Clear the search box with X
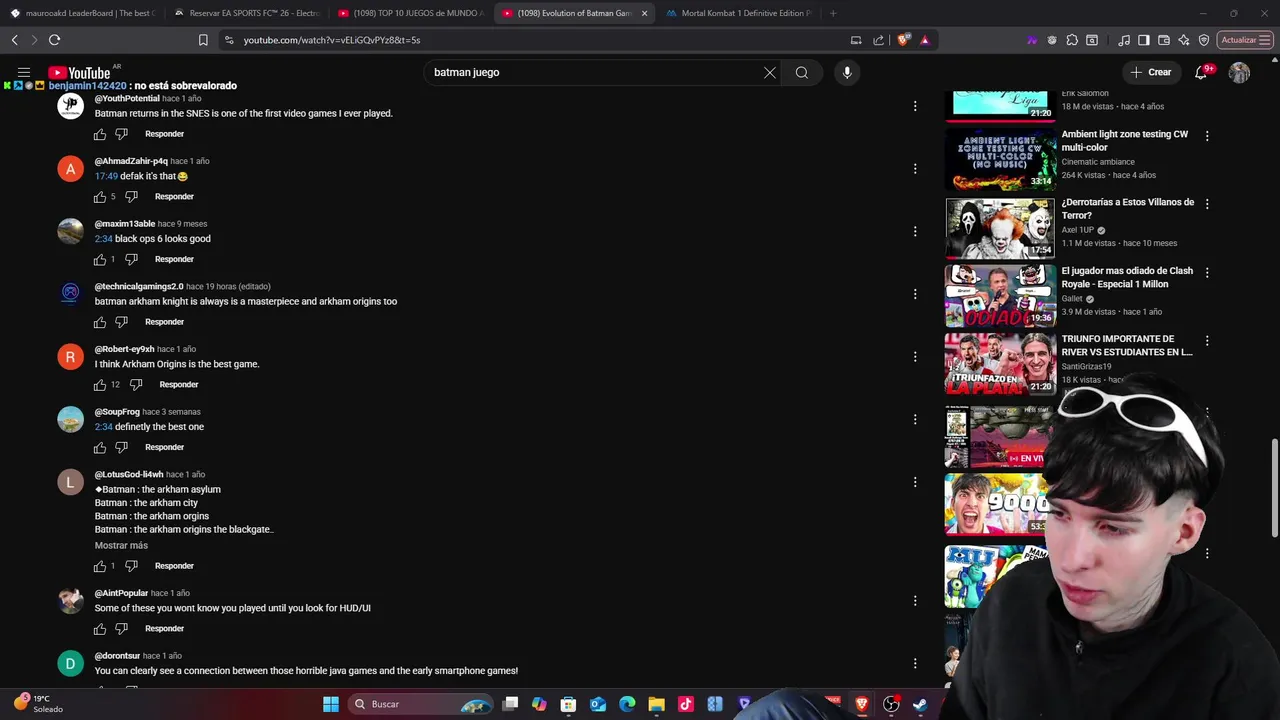The width and height of the screenshot is (1280, 720). pyautogui.click(x=770, y=72)
